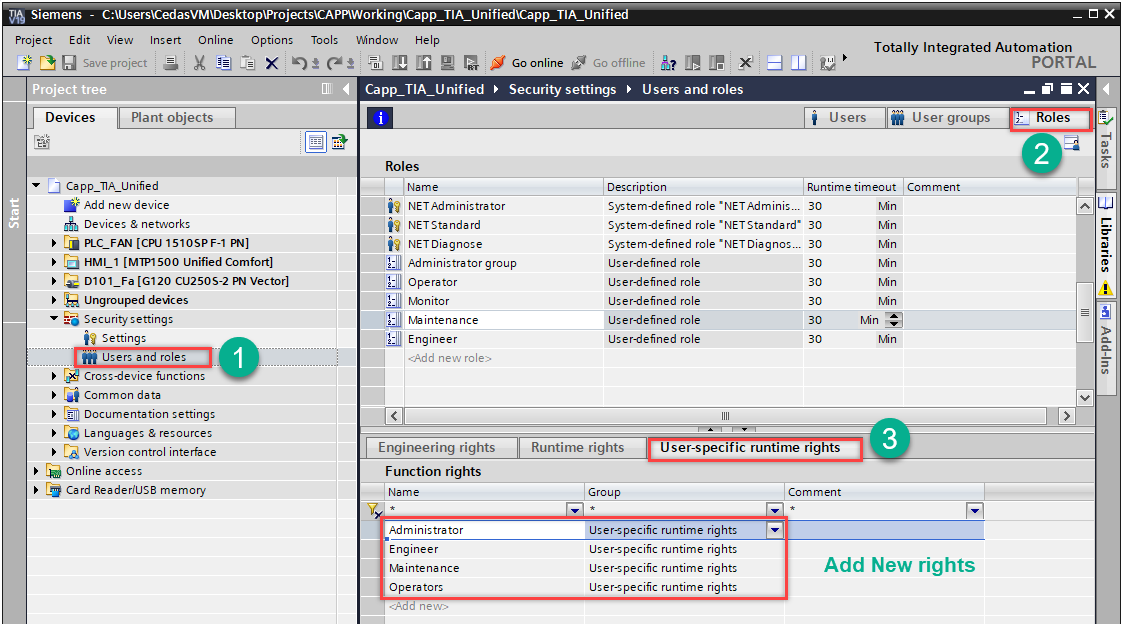This screenshot has height=624, width=1123.
Task: Expand the PLC_FAN device node
Action: coord(54,243)
